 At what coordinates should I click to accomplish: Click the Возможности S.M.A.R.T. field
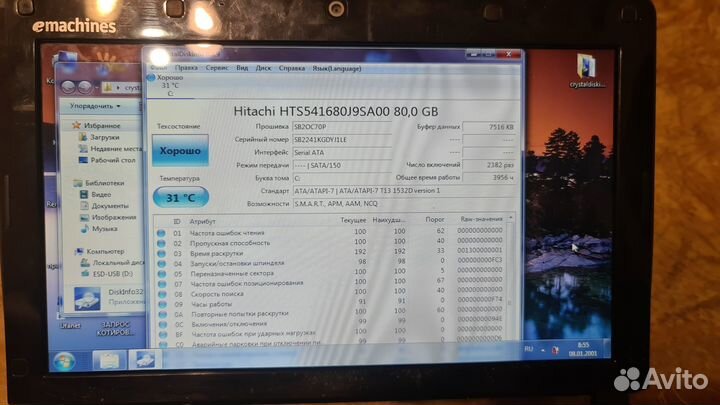pyautogui.click(x=404, y=203)
